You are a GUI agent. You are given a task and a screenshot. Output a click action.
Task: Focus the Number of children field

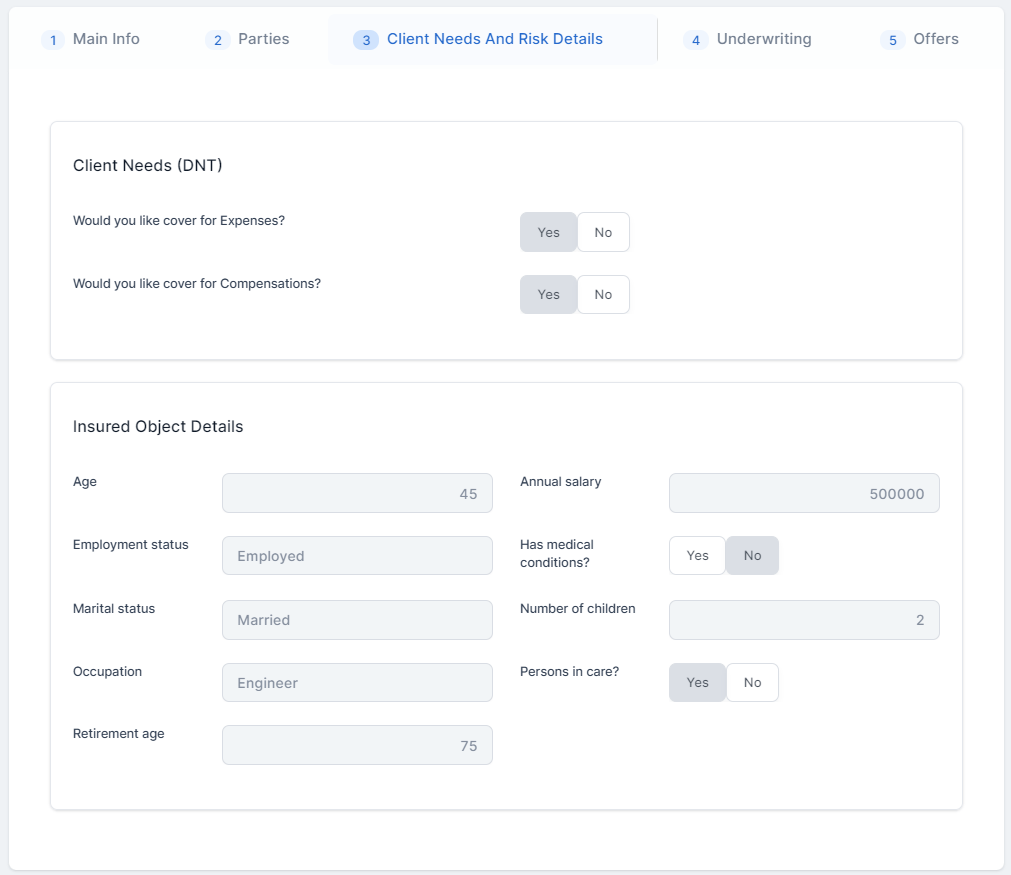(804, 620)
